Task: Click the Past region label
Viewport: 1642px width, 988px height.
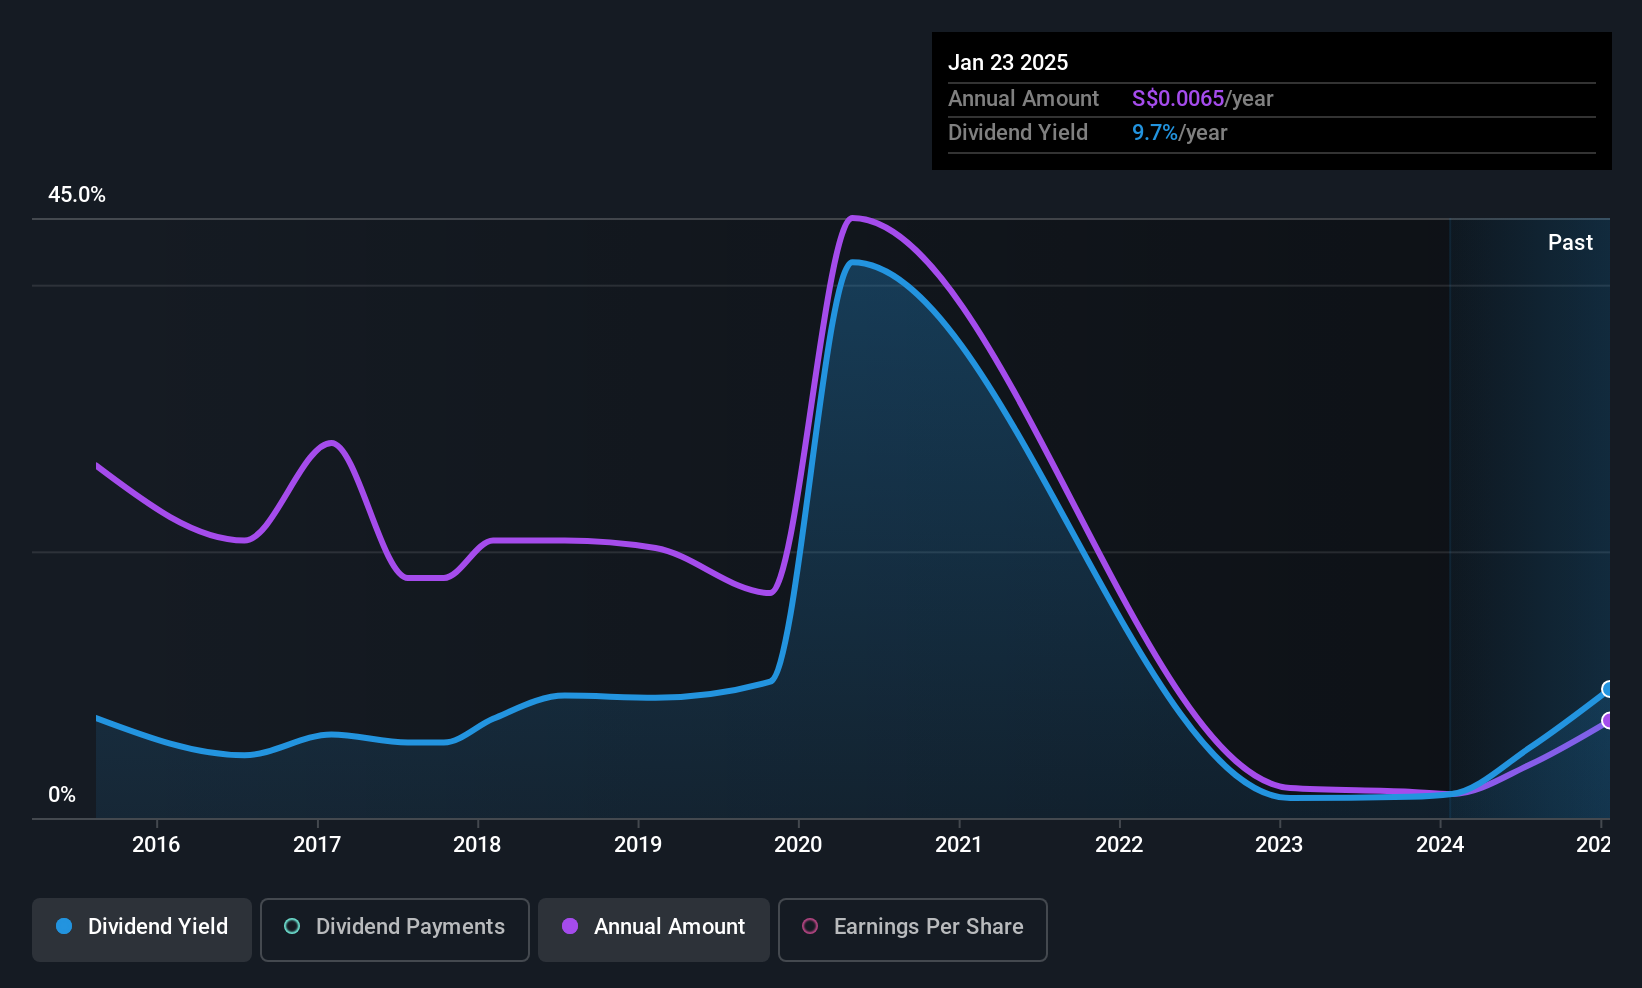Action: click(x=1570, y=243)
